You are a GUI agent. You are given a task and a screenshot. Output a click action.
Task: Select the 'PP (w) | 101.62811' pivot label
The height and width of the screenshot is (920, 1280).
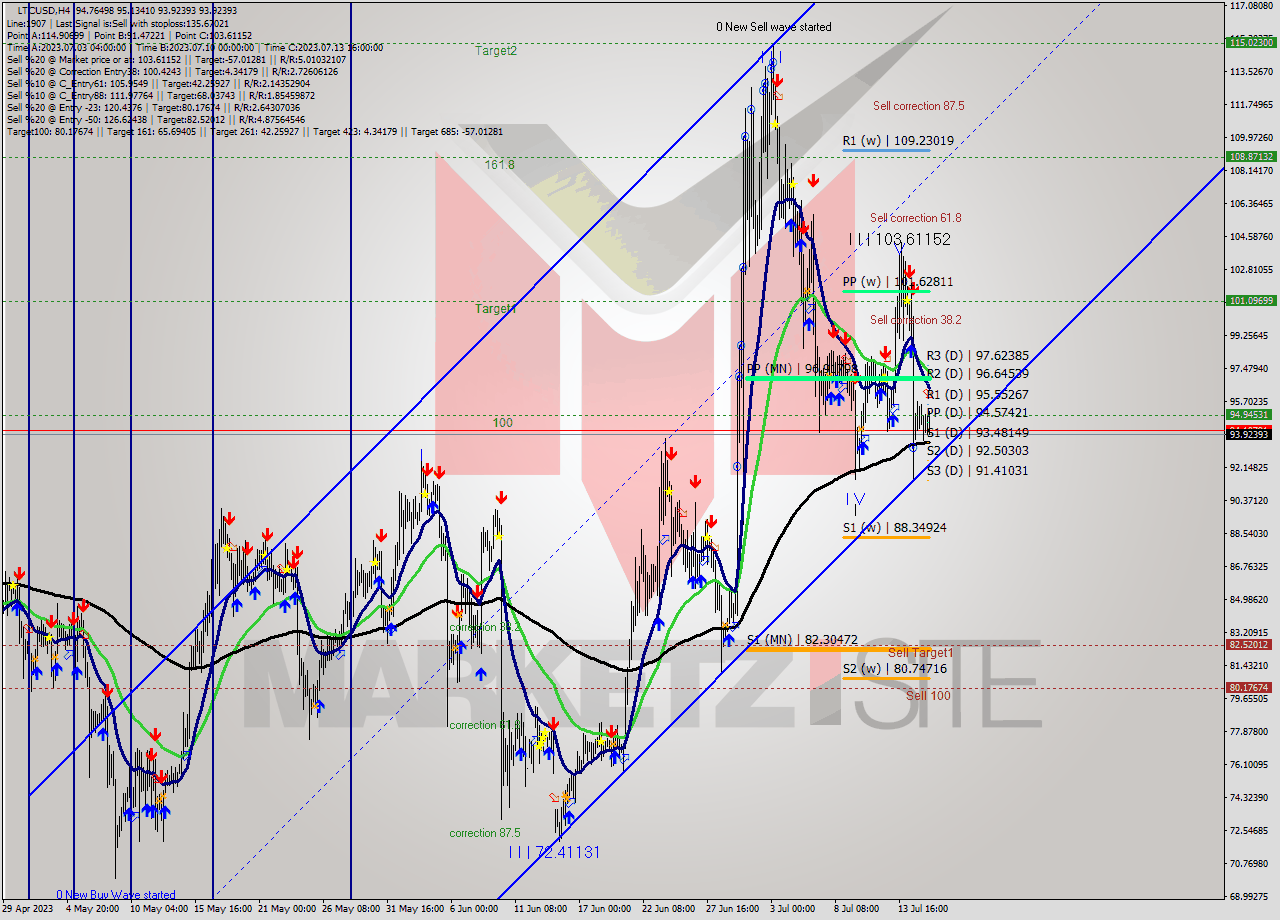897,282
